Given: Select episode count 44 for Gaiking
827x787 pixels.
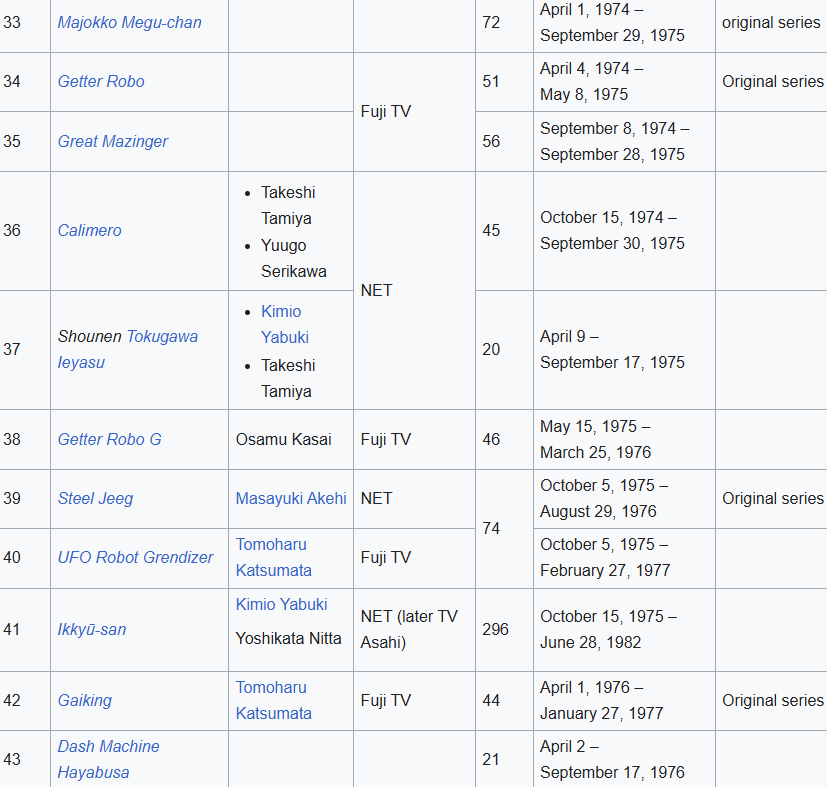Looking at the screenshot, I should [491, 700].
